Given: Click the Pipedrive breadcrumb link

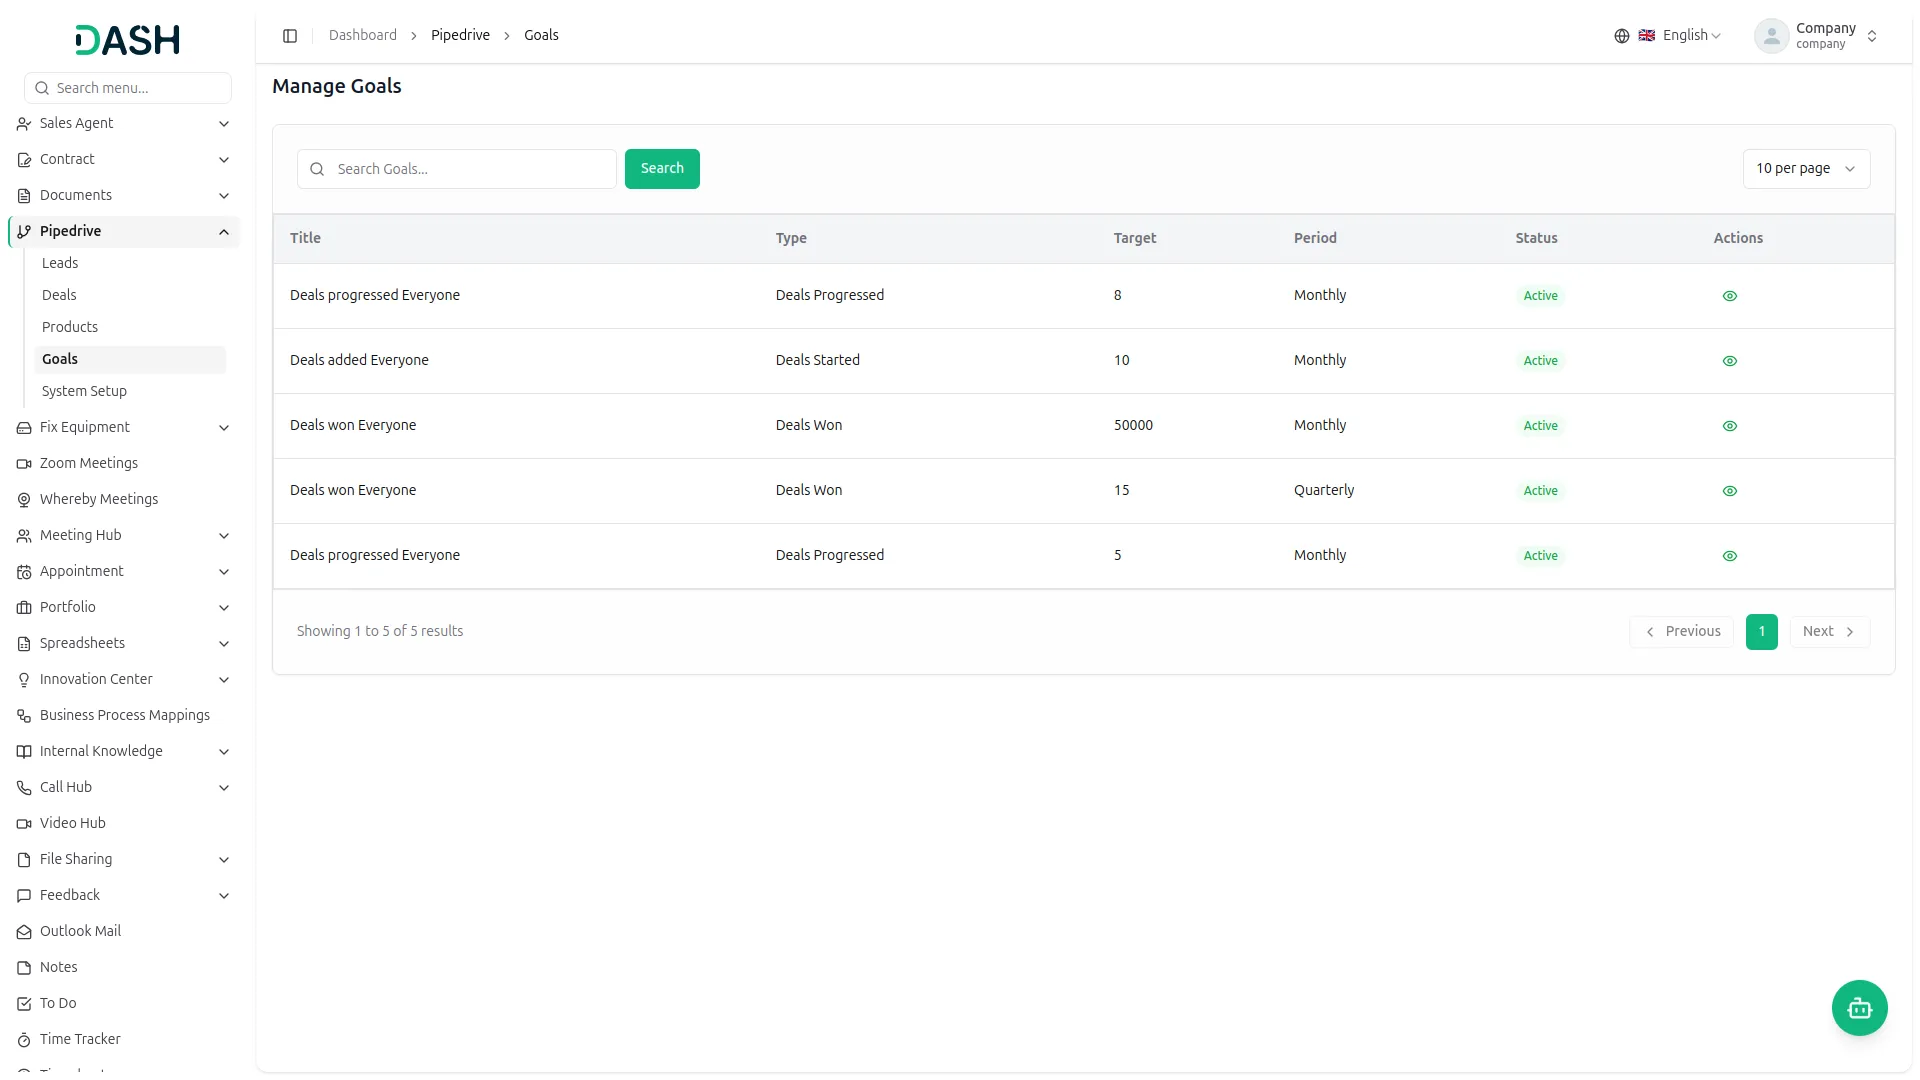Looking at the screenshot, I should [460, 36].
